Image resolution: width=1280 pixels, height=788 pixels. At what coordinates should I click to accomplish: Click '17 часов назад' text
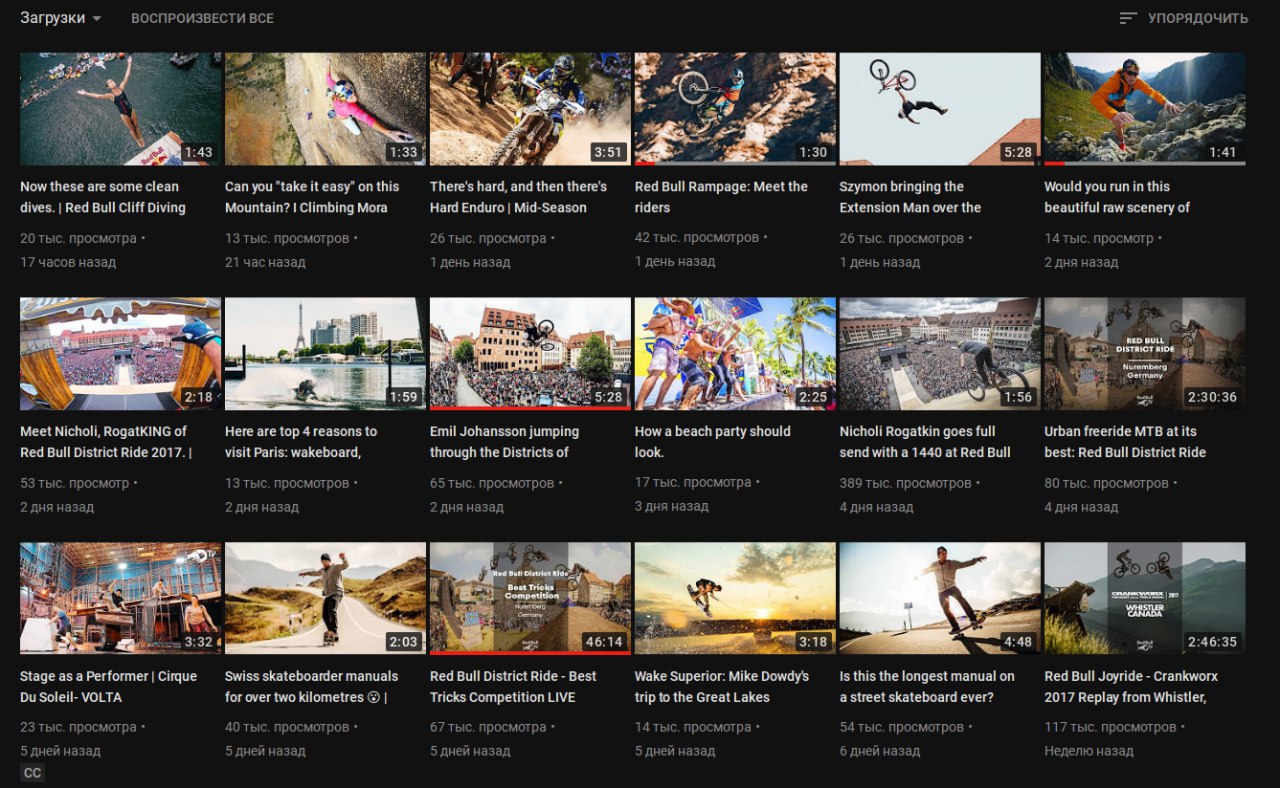68,262
